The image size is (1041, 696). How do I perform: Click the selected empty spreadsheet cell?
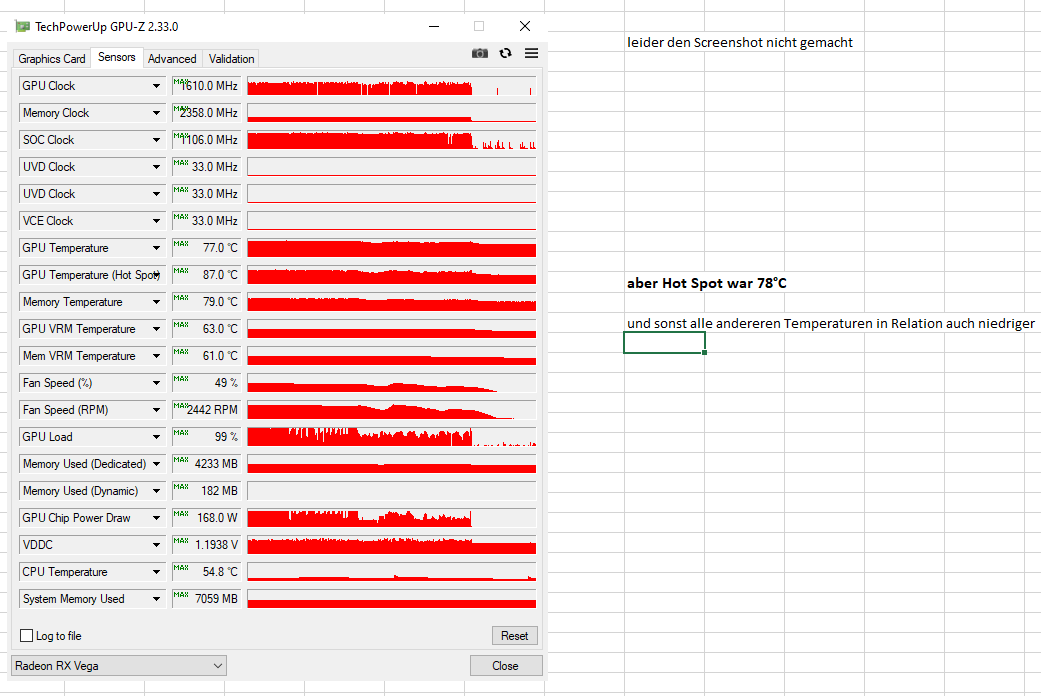665,343
